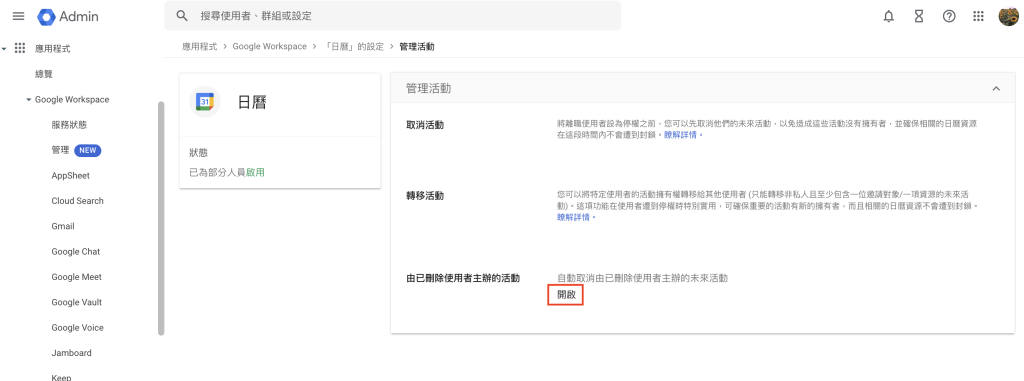Open Google Chat in the sidebar
The image size is (1024, 381).
[x=76, y=252]
